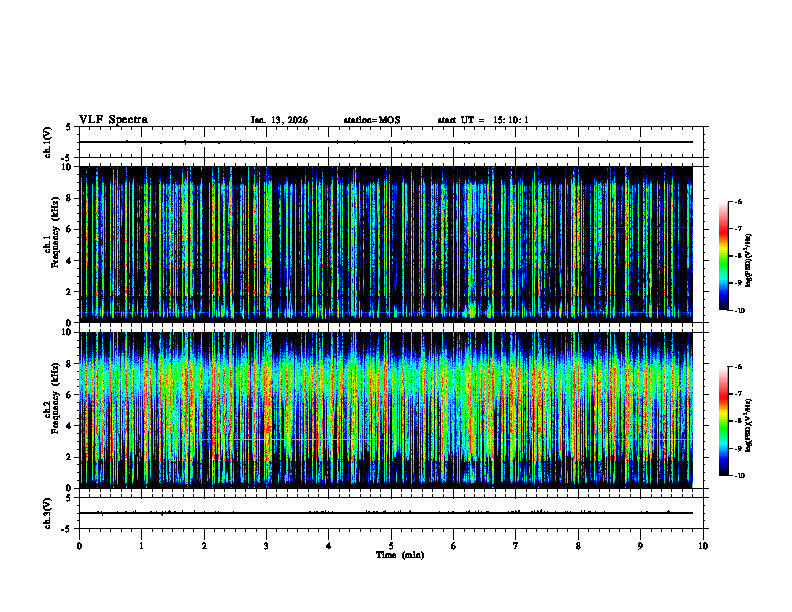This screenshot has height=612, width=792.
Task: Click time axis tick label "8"
Action: [x=578, y=546]
